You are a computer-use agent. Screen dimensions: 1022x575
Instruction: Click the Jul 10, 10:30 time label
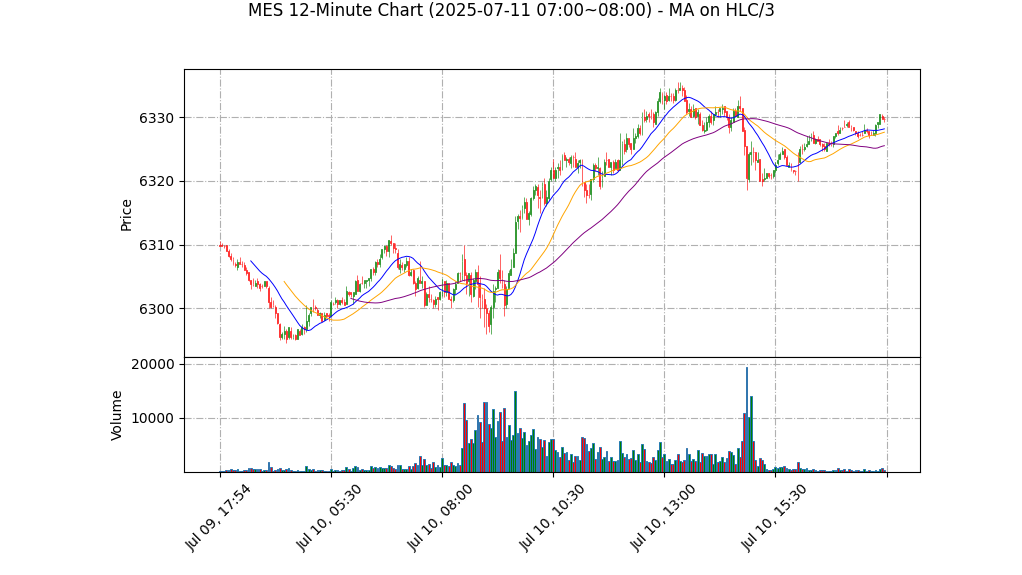pos(551,518)
